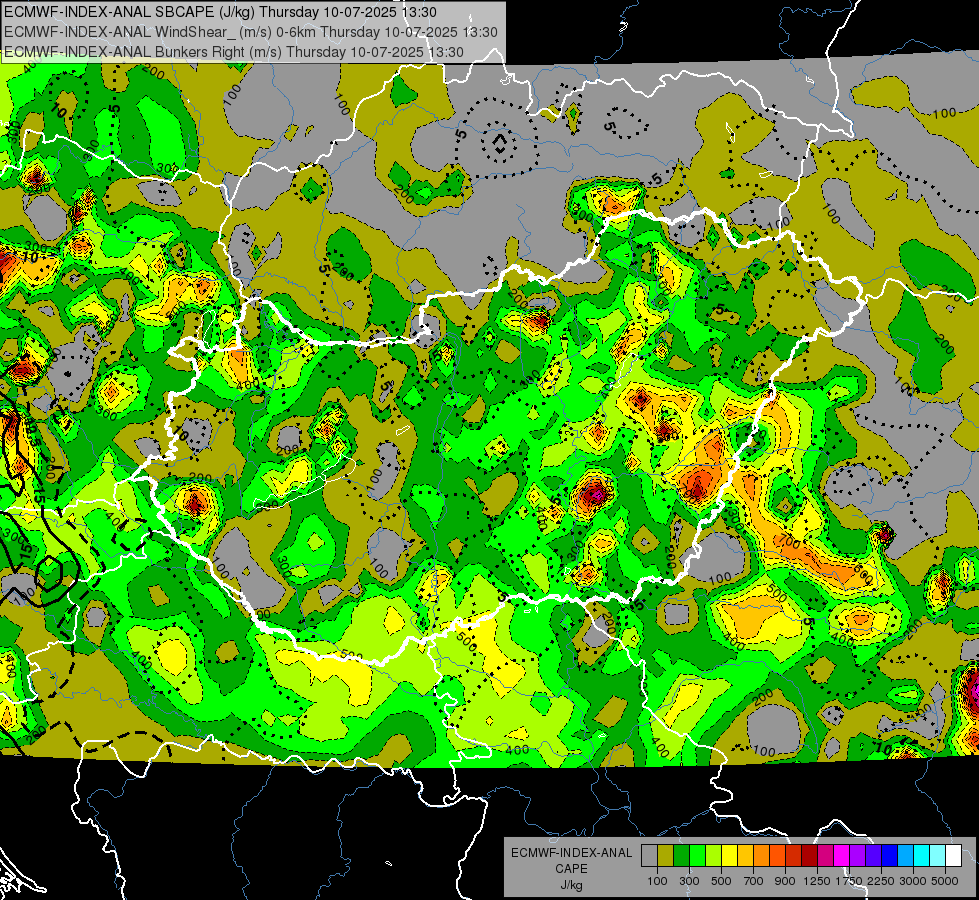Click the 500 value under the legend
This screenshot has height=900, width=979.
coord(721,881)
